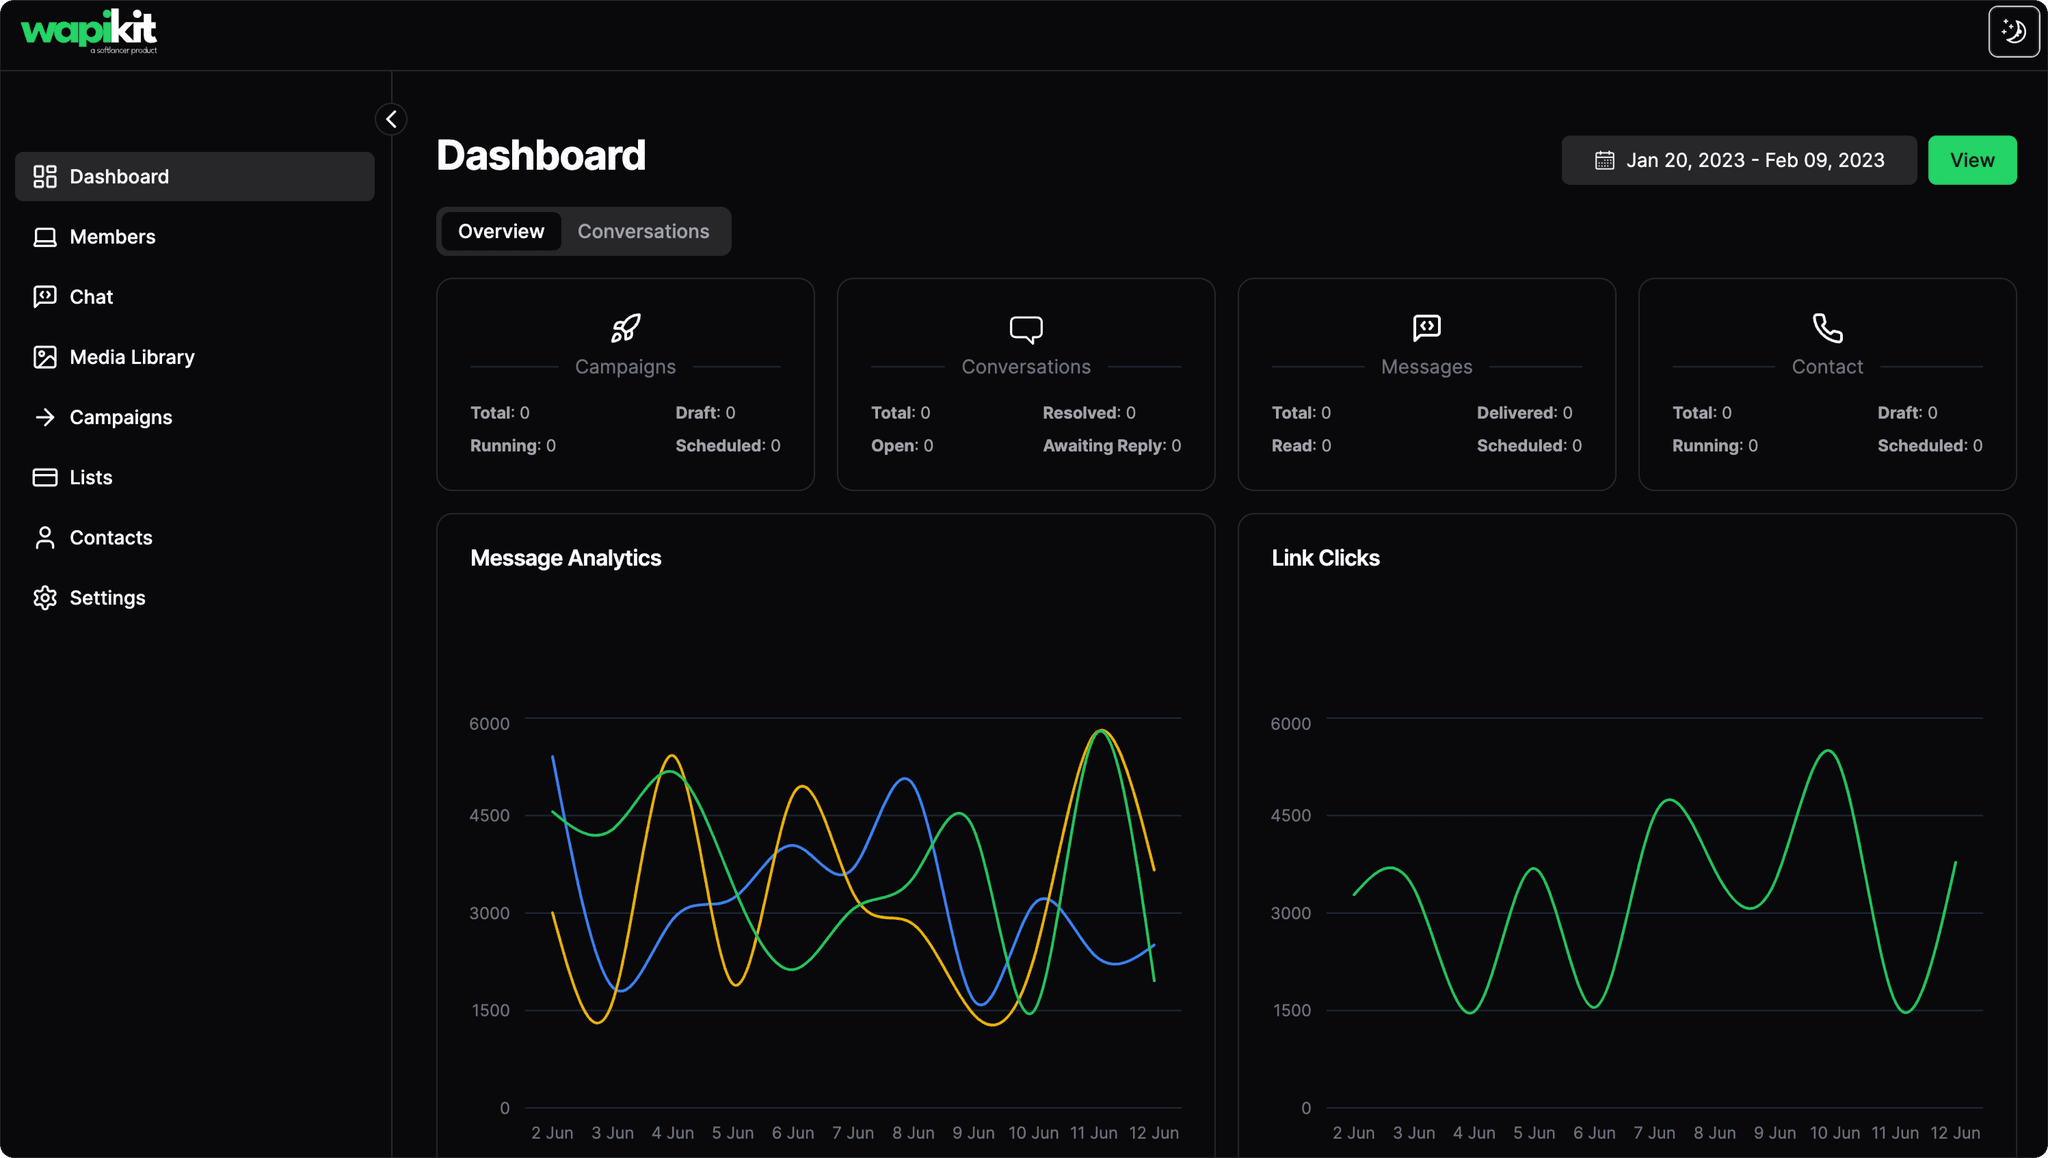Click 'Resolved: 0' in Conversations card

(x=1089, y=413)
